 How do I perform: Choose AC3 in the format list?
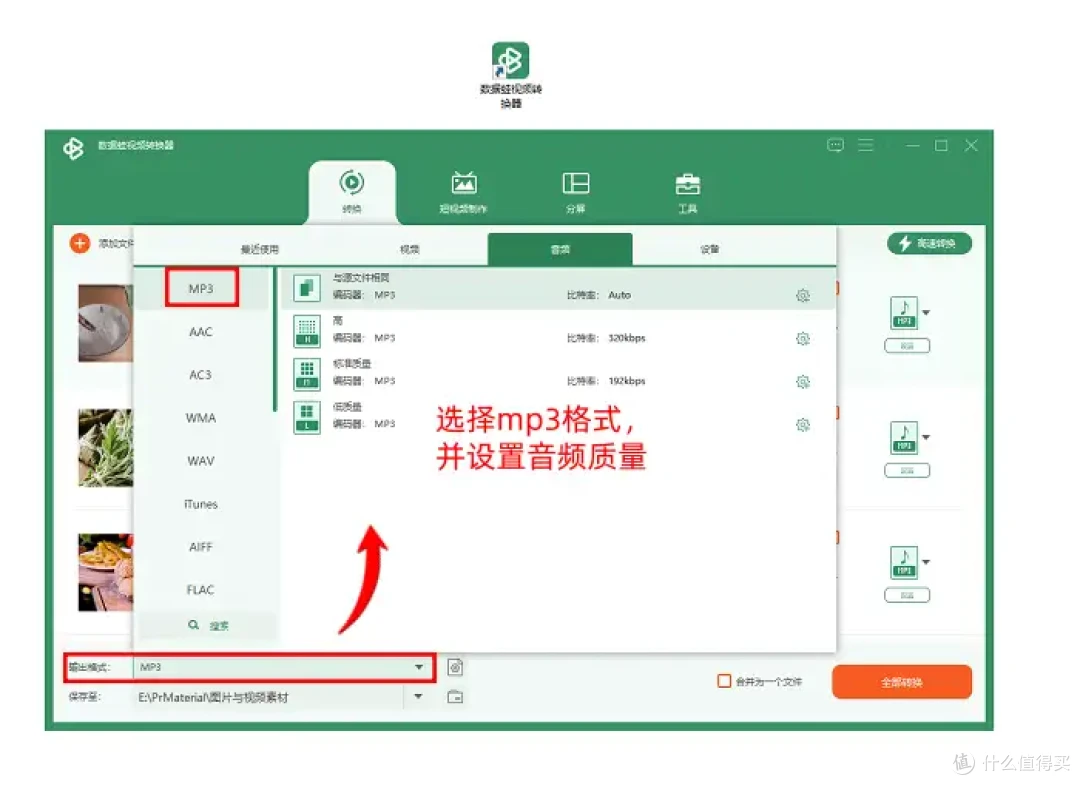(x=201, y=375)
